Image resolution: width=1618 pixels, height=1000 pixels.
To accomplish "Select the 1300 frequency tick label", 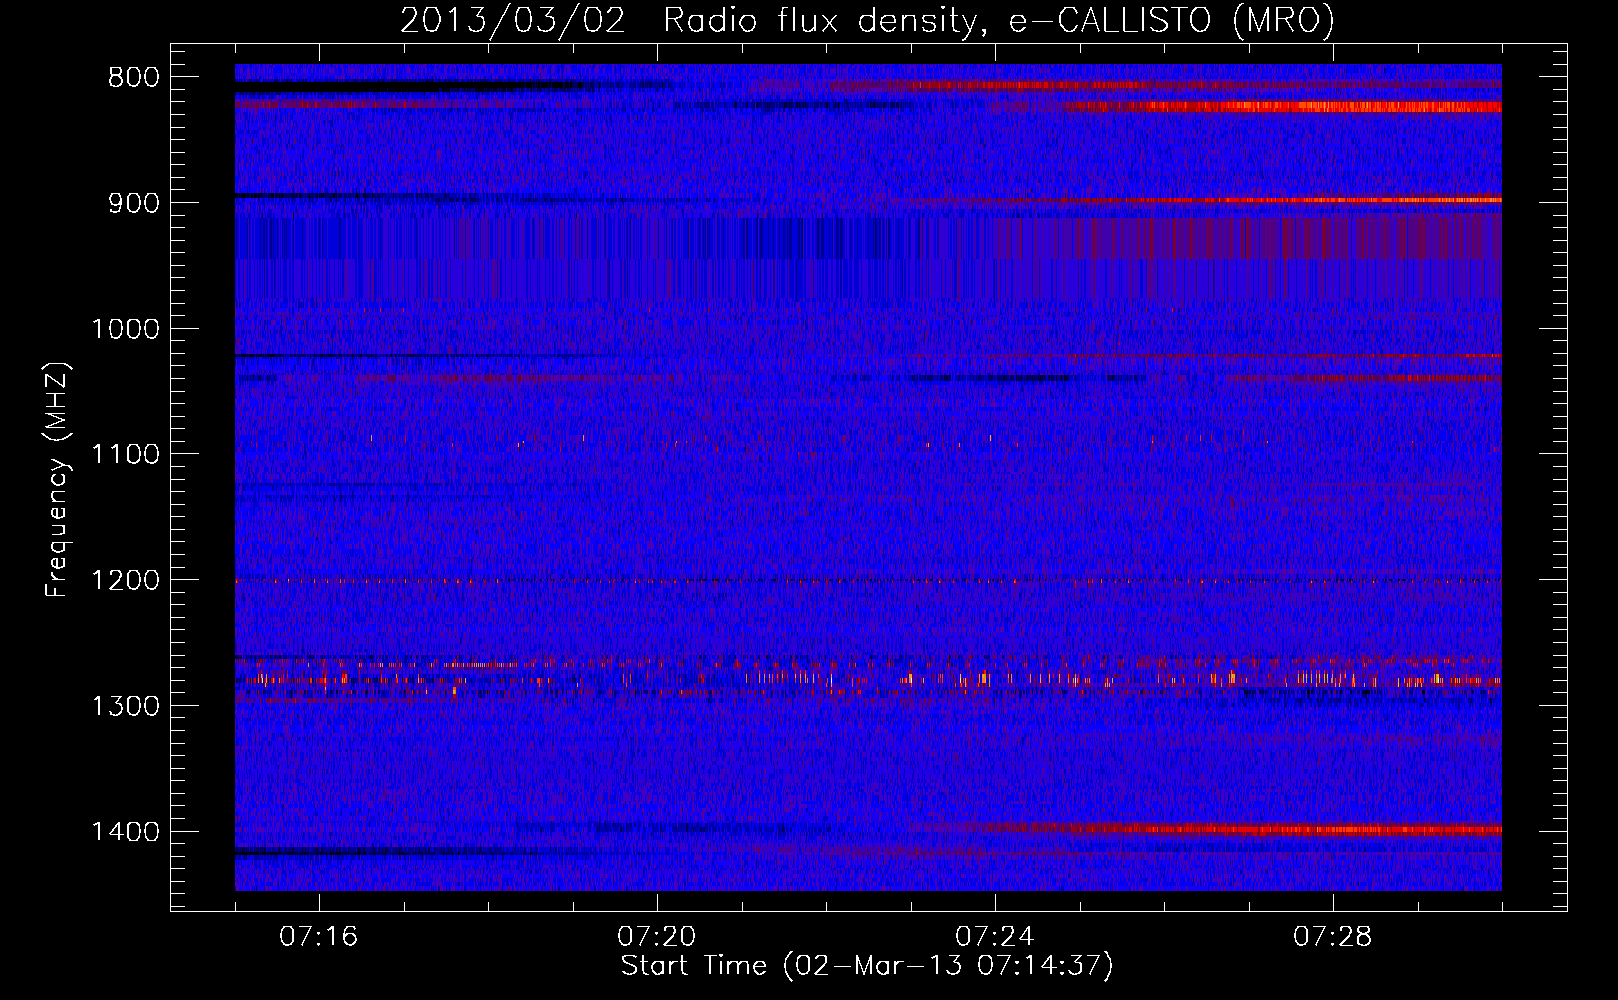I will tap(125, 707).
